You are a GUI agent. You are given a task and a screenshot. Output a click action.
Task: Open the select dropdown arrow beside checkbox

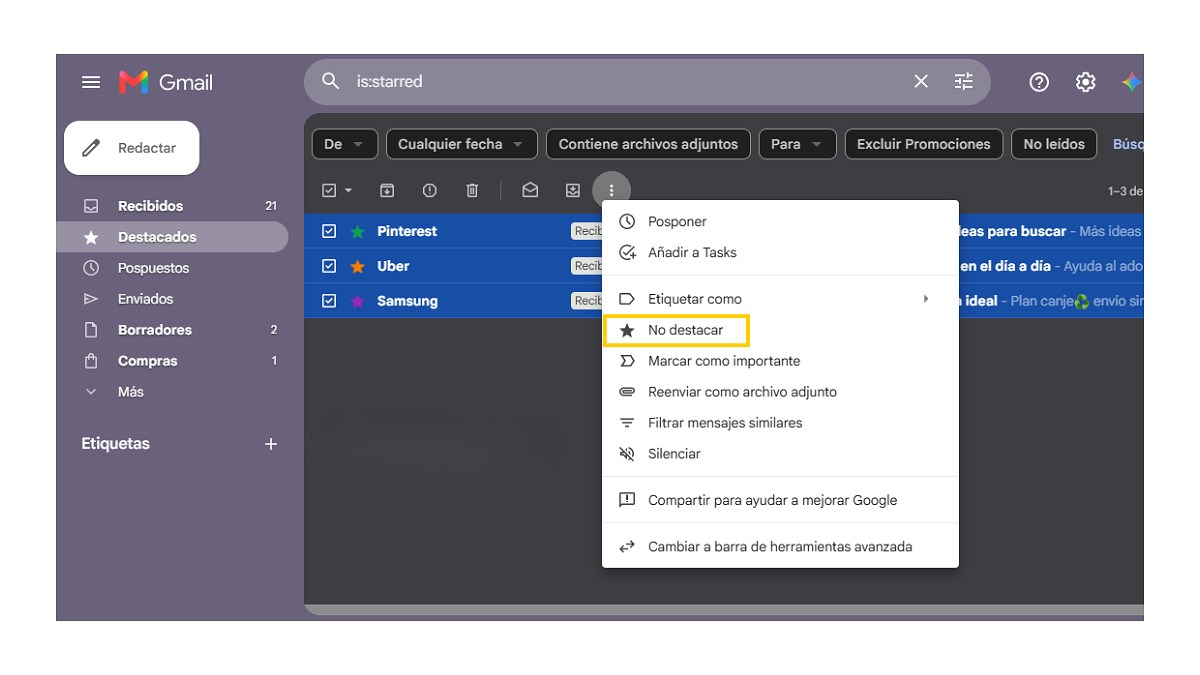tap(348, 190)
